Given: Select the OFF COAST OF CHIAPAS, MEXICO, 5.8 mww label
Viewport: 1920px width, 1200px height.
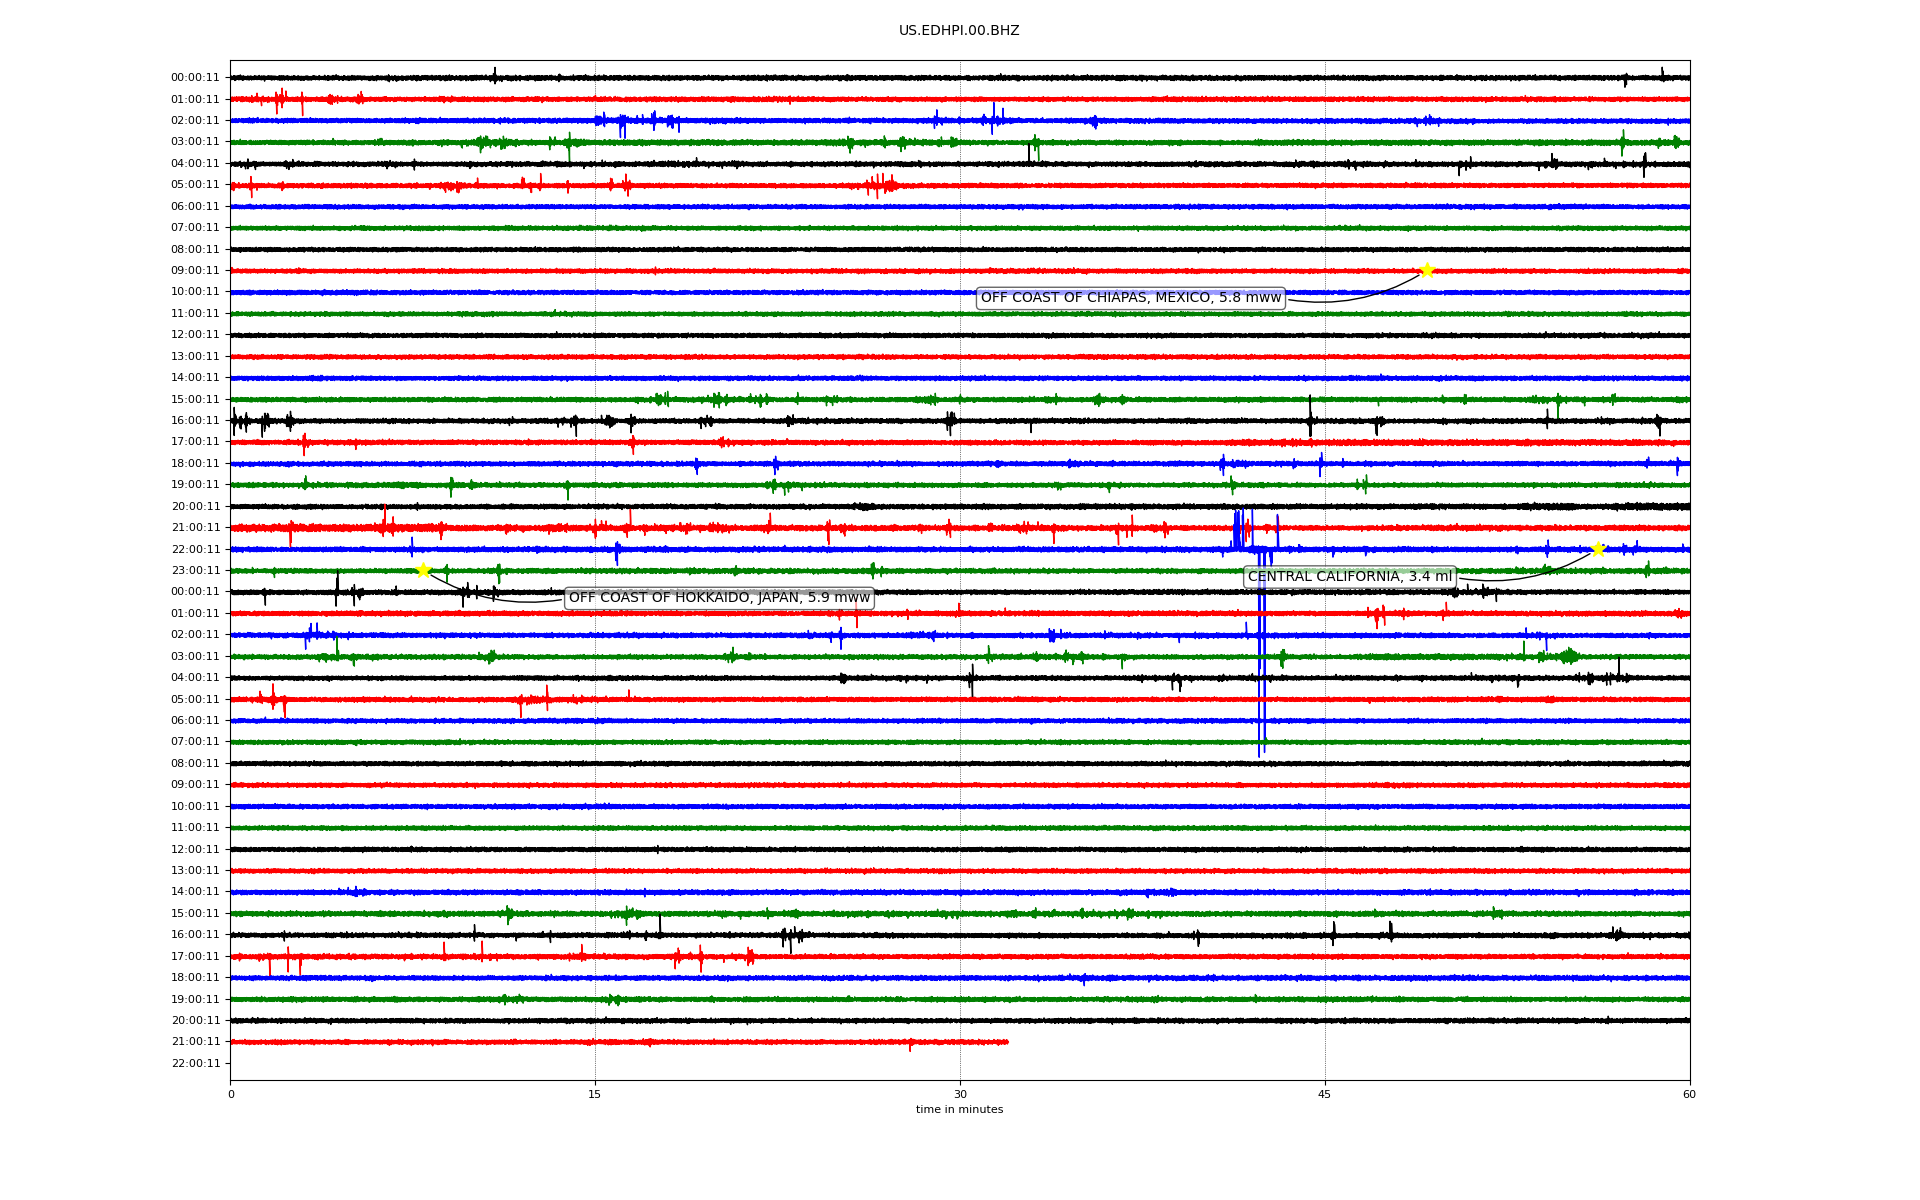Looking at the screenshot, I should pyautogui.click(x=1130, y=298).
